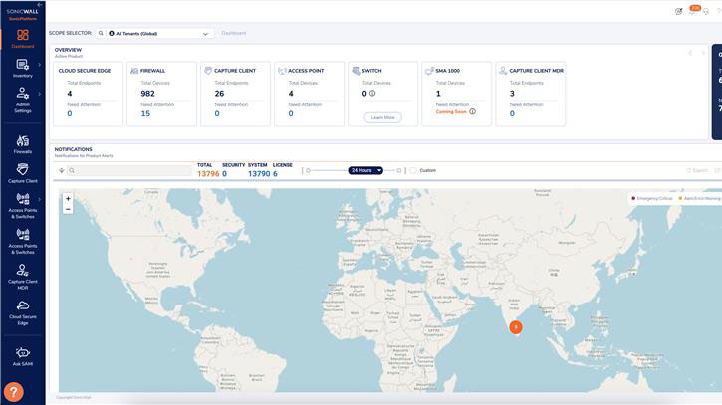Open the Capture Client sidebar icon
The height and width of the screenshot is (405, 722).
coord(23,173)
